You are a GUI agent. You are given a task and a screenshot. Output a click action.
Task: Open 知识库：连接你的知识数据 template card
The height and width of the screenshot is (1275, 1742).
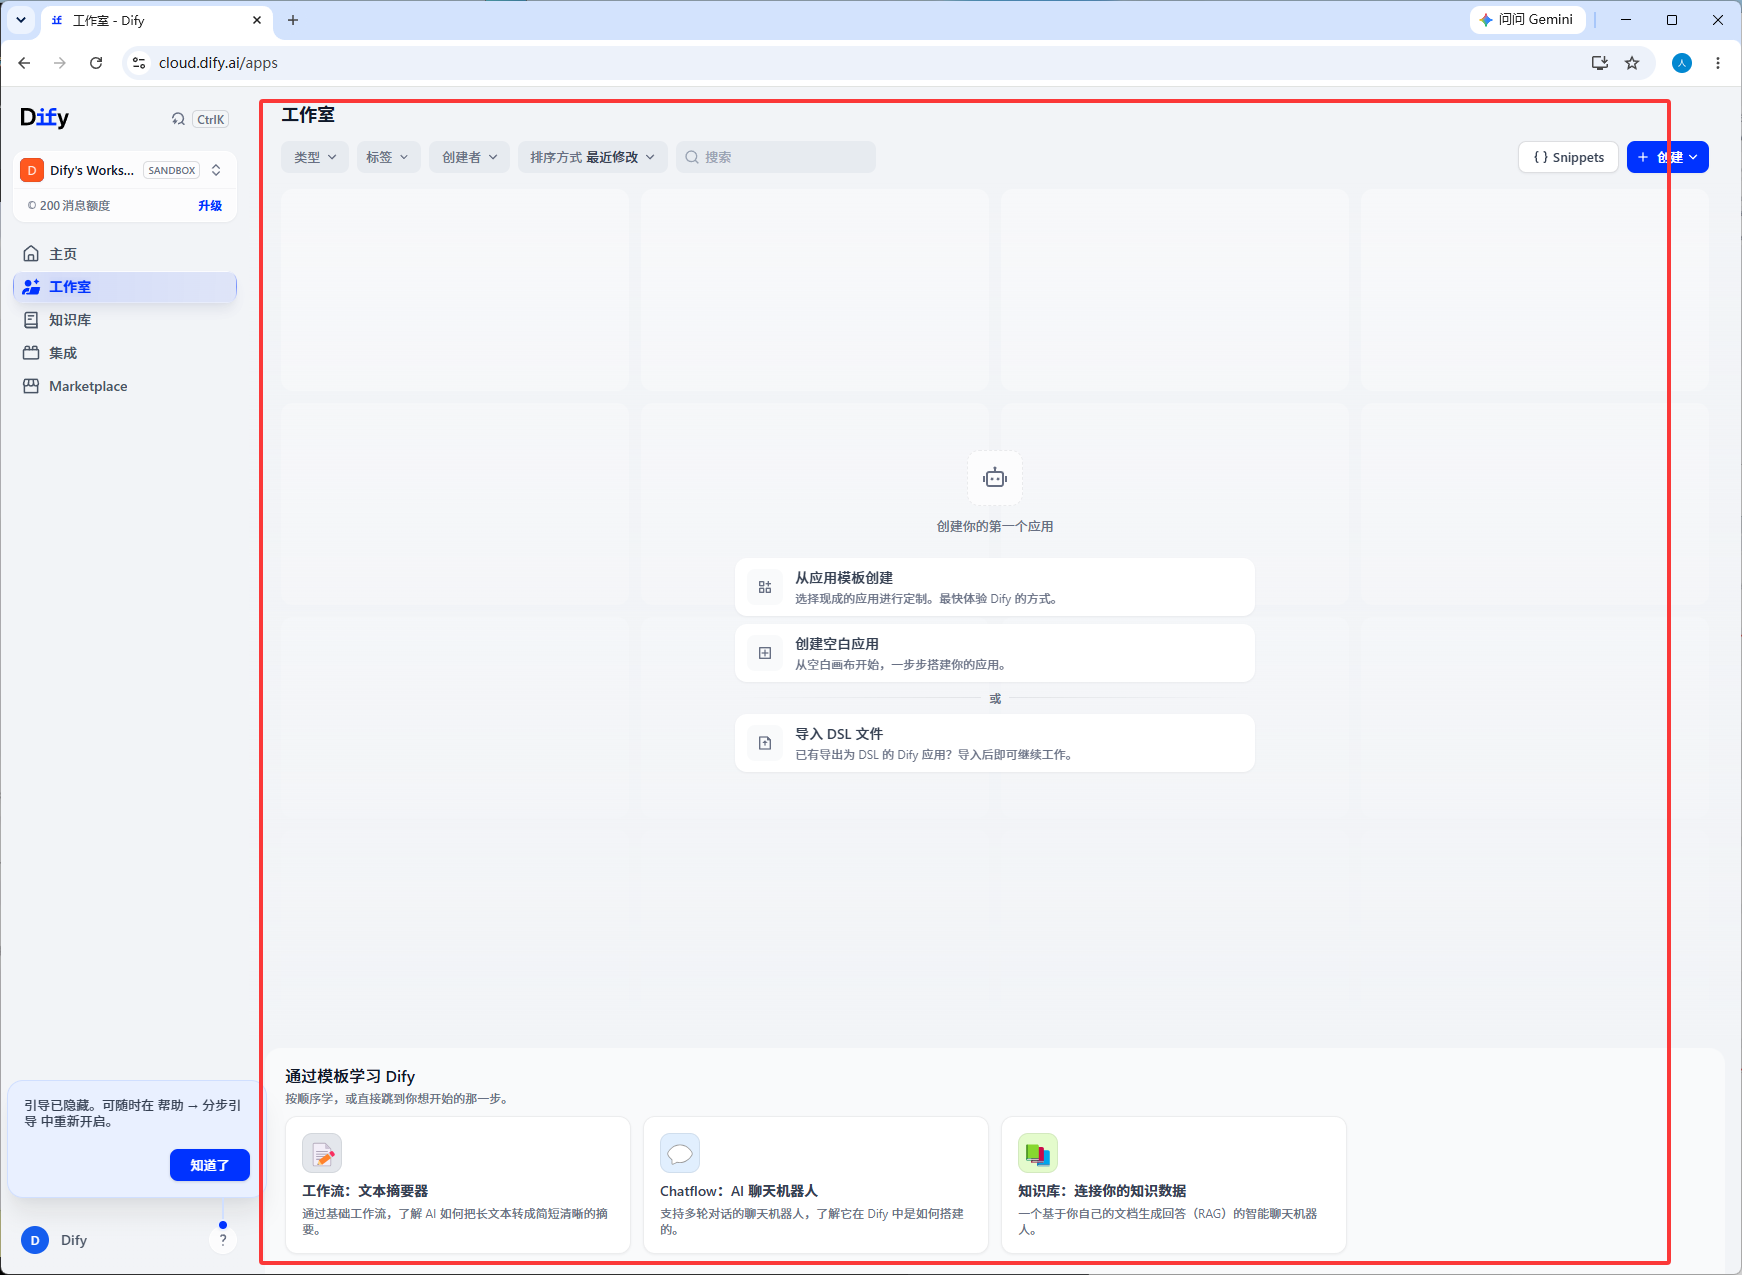coord(1174,1185)
